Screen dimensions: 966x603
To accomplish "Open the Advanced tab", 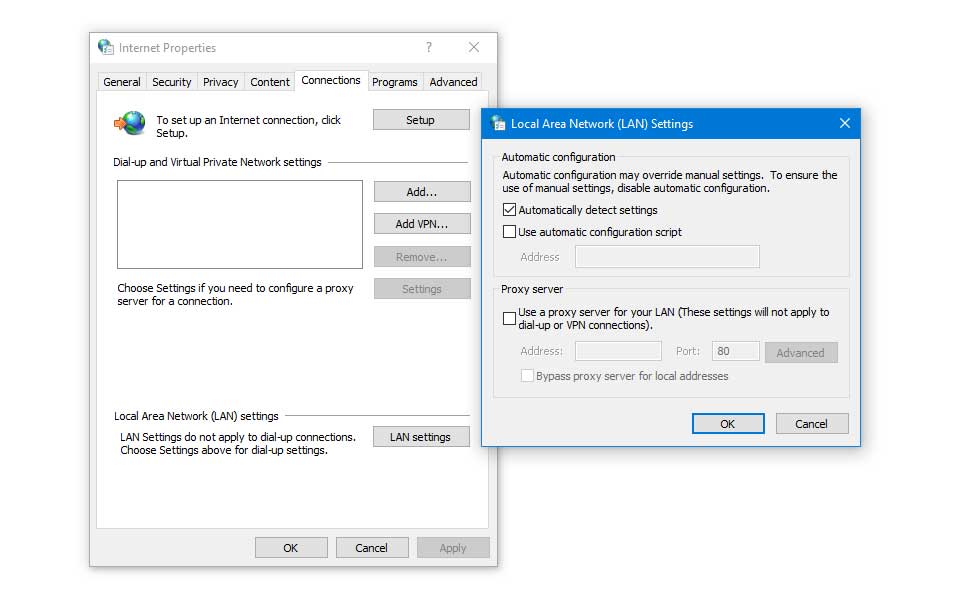I will click(452, 82).
